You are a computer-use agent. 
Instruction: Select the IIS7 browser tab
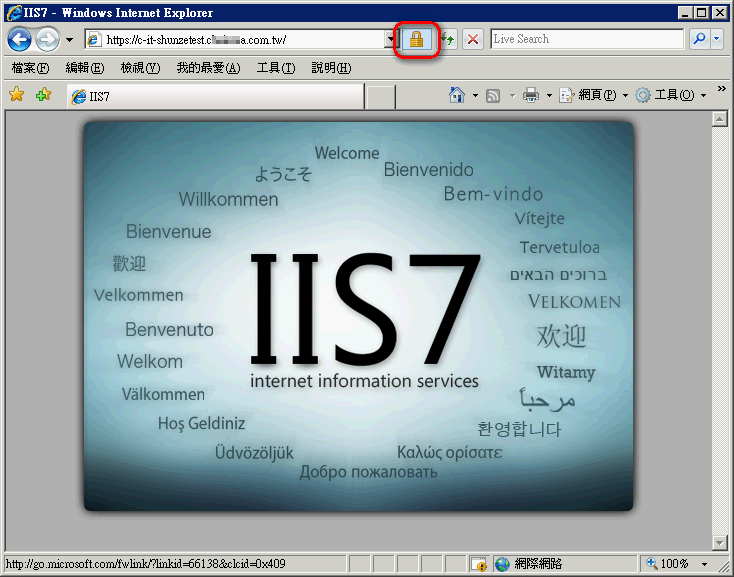pyautogui.click(x=215, y=96)
